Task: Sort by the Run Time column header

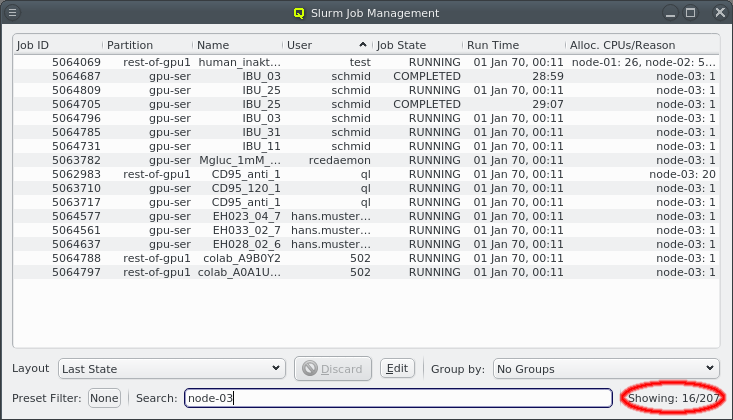Action: 514,45
